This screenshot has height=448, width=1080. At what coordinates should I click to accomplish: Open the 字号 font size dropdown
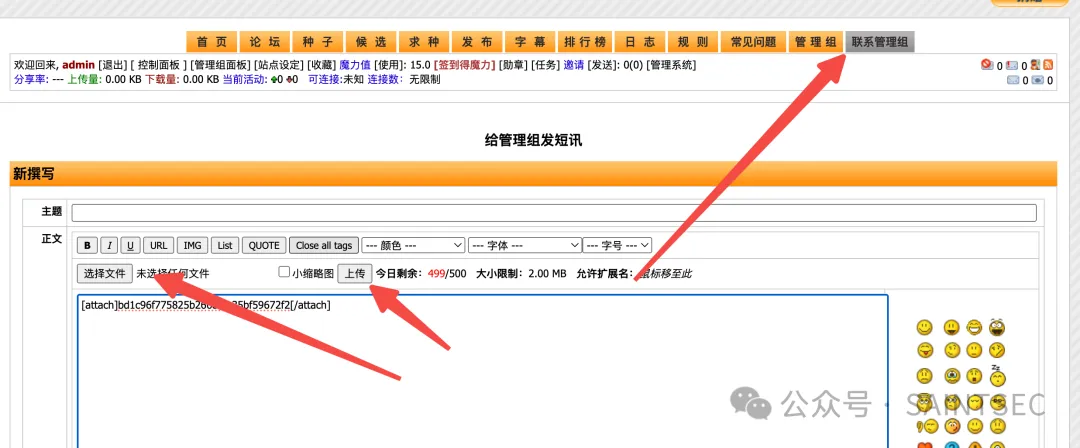click(x=617, y=245)
